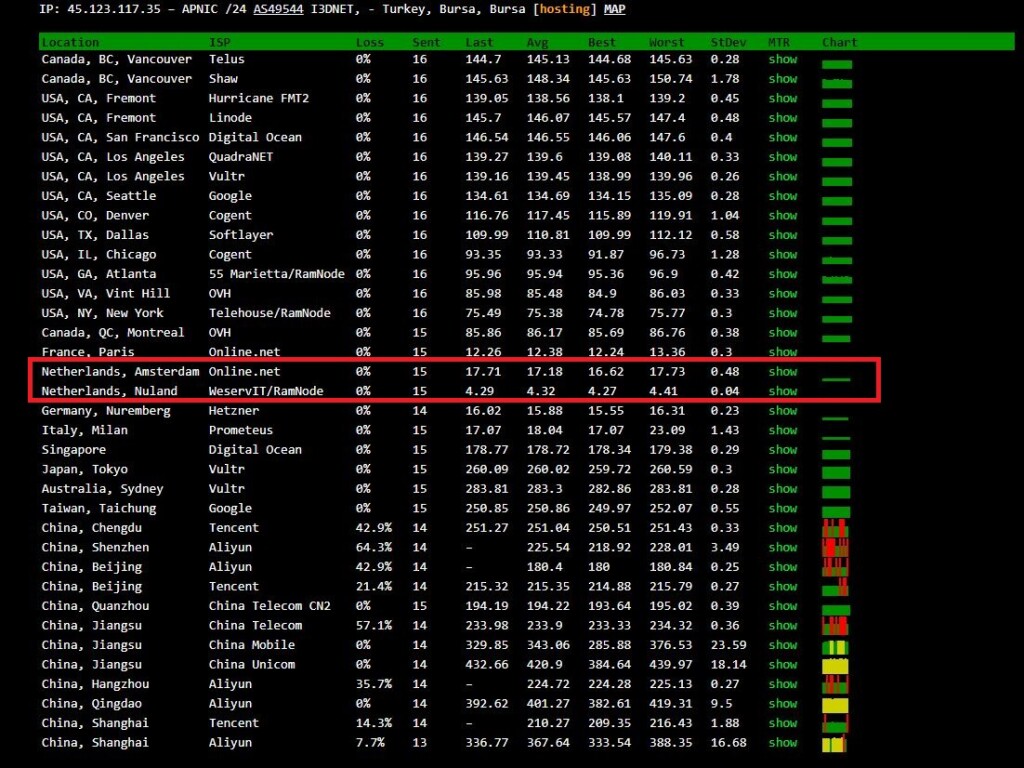Show MTR for Los Angeles Vultr
The height and width of the screenshot is (768, 1024).
click(x=782, y=177)
